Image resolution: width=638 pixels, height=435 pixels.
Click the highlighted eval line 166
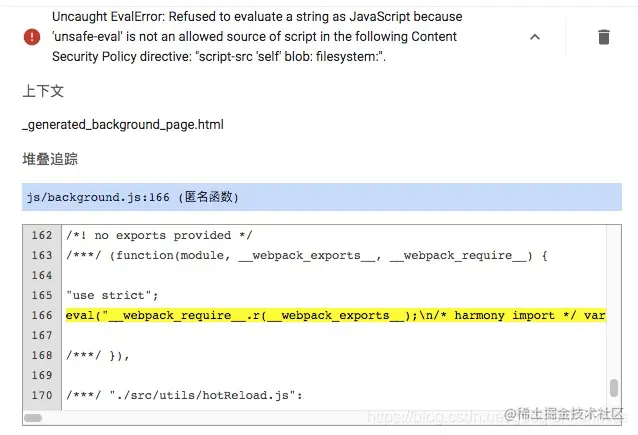335,315
